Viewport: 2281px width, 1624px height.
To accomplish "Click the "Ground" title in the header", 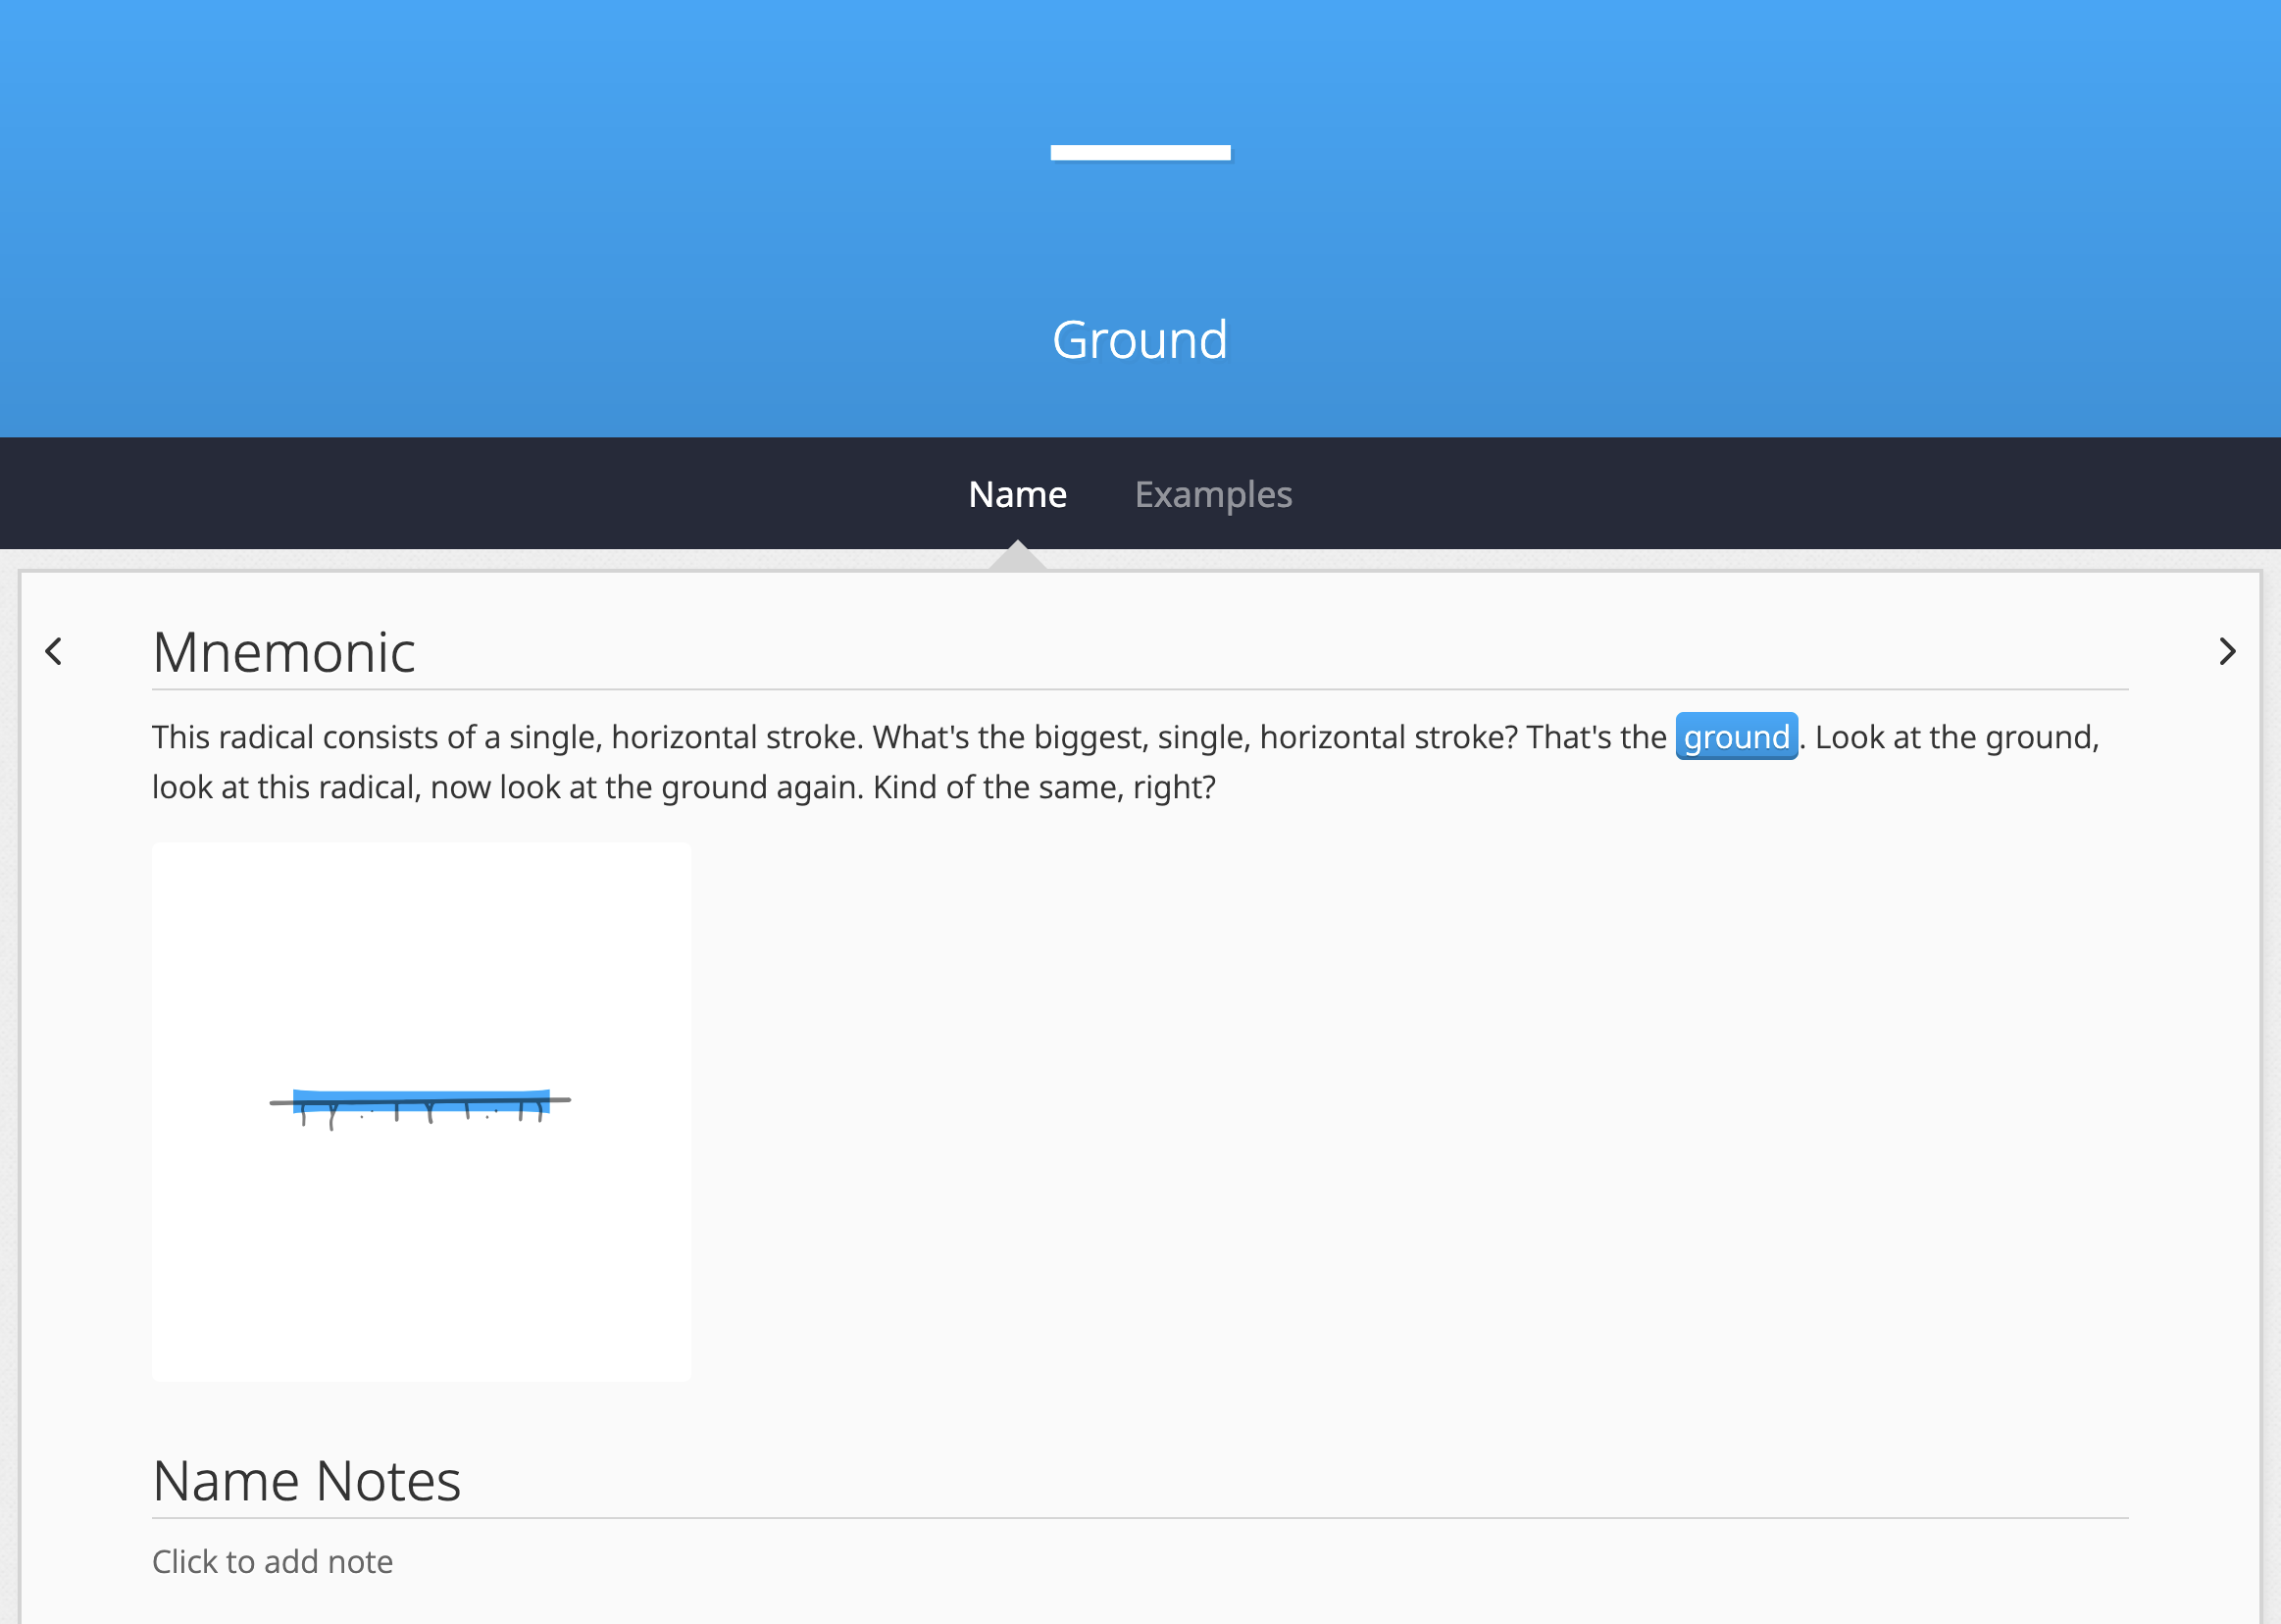I will click(x=1140, y=340).
